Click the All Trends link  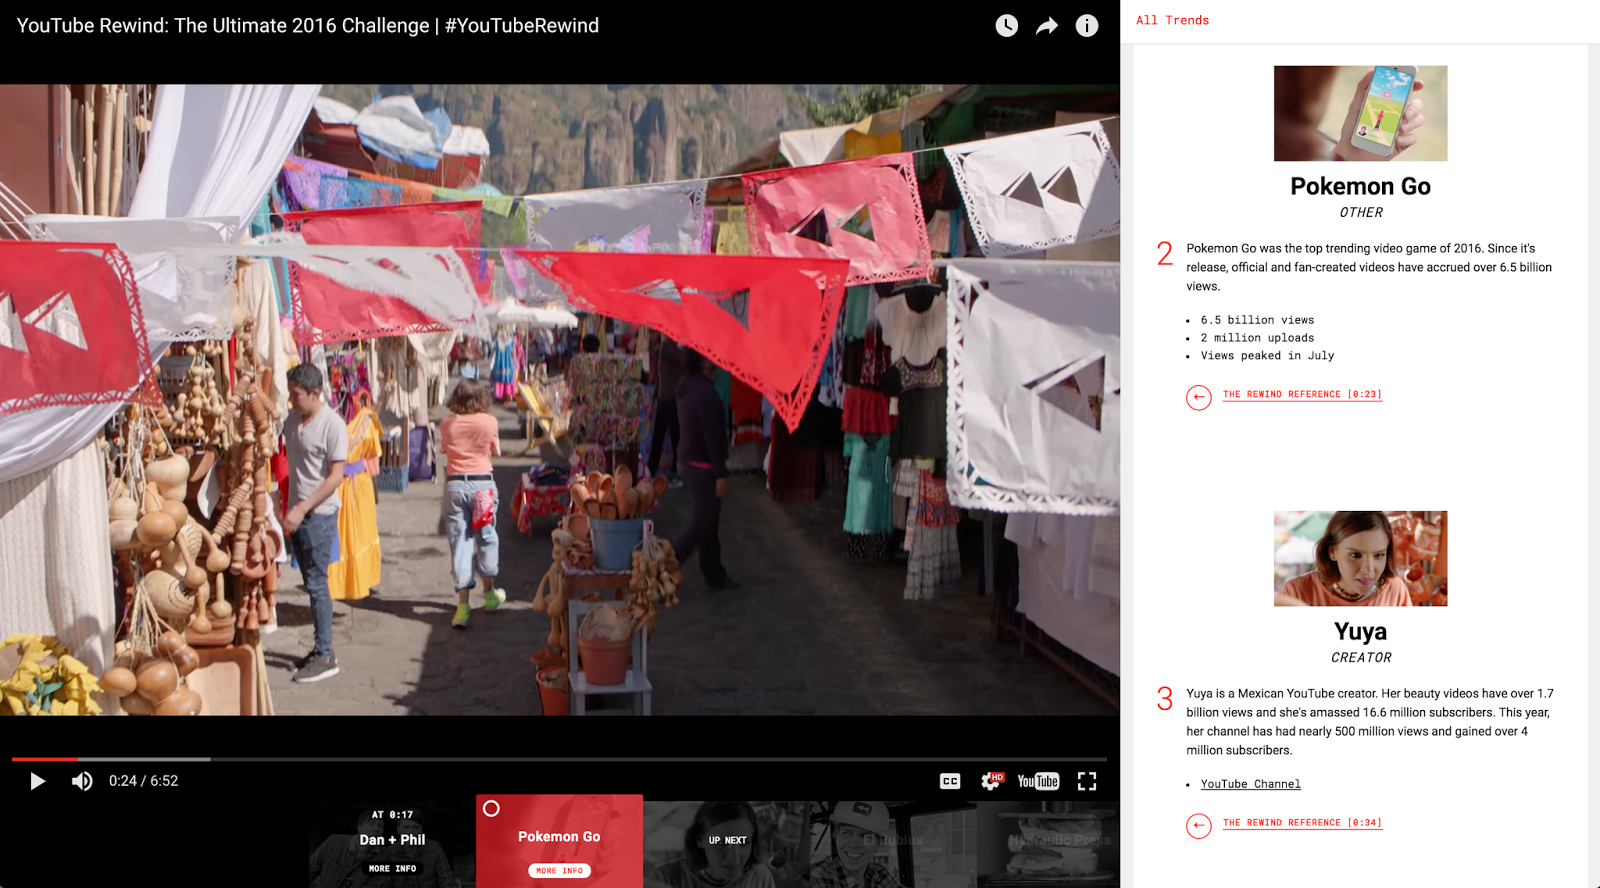pos(1172,20)
